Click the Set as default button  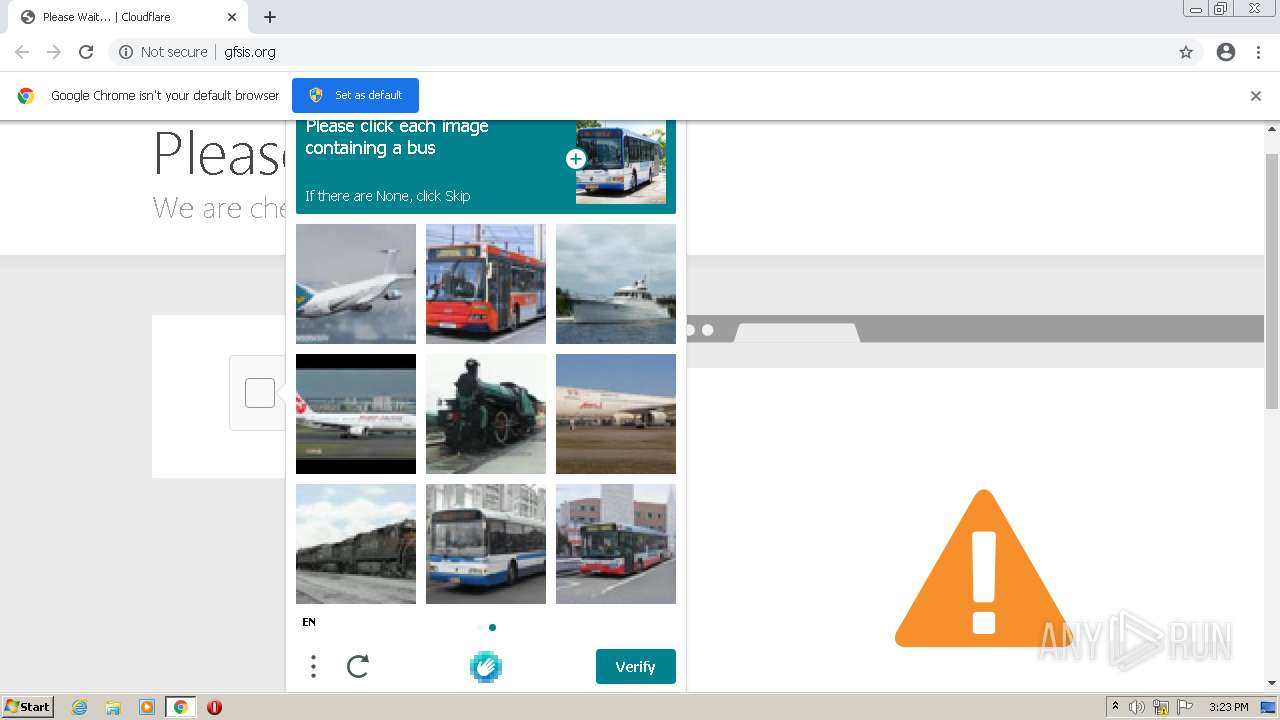(x=355, y=95)
